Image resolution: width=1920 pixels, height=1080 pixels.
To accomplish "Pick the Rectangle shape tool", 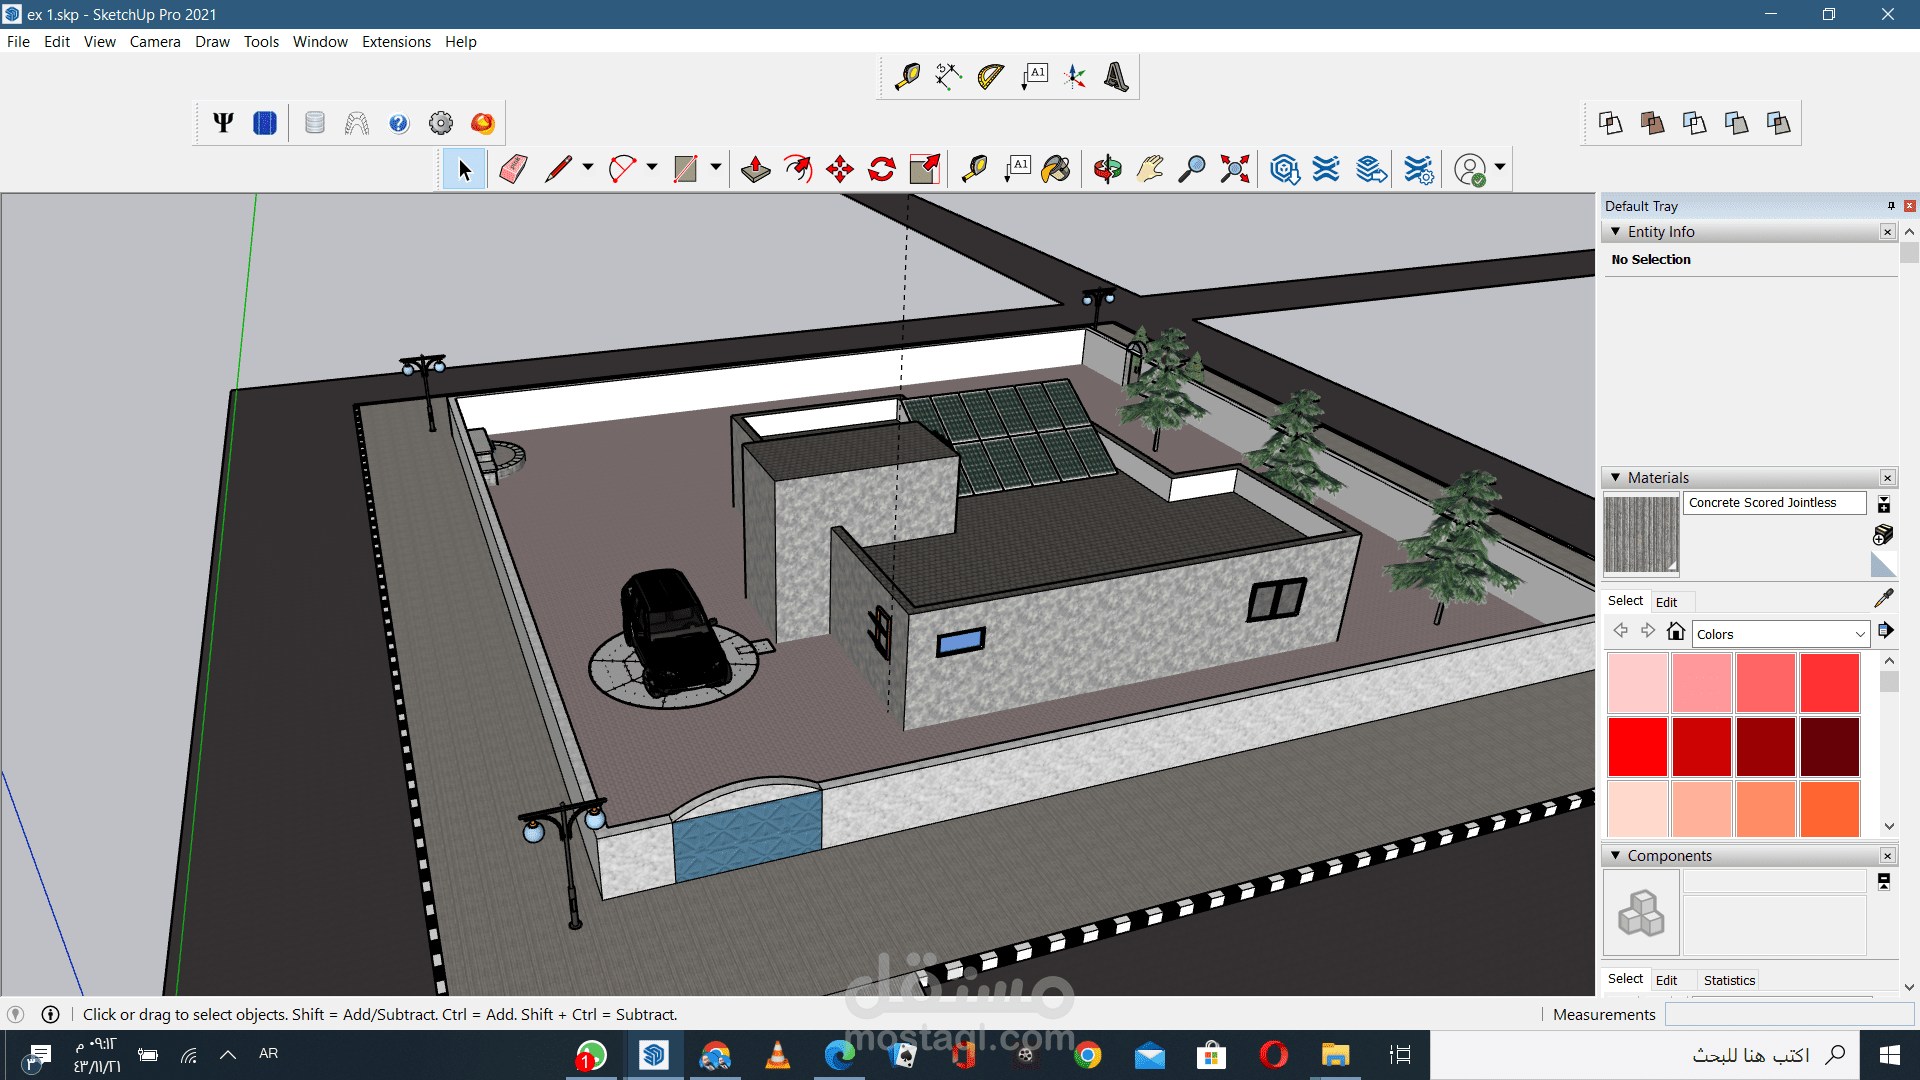I will (685, 169).
